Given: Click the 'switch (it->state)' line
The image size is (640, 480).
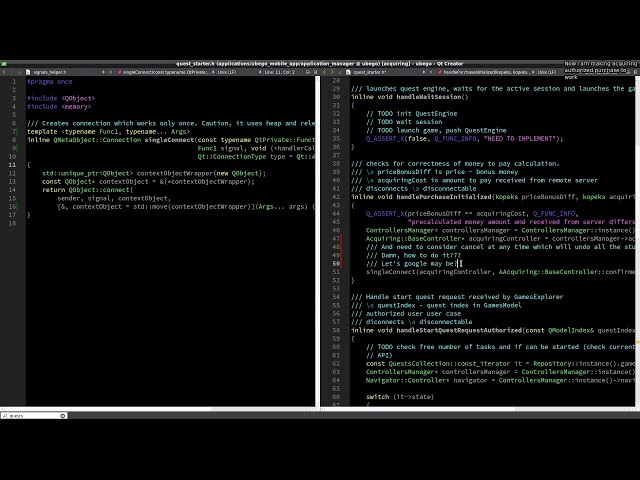Looking at the screenshot, I should point(400,397).
